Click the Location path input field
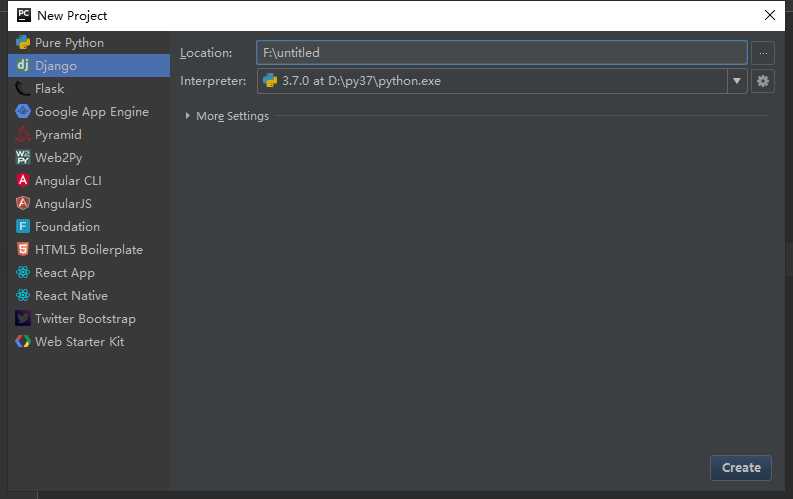The width and height of the screenshot is (793, 499). 502,53
